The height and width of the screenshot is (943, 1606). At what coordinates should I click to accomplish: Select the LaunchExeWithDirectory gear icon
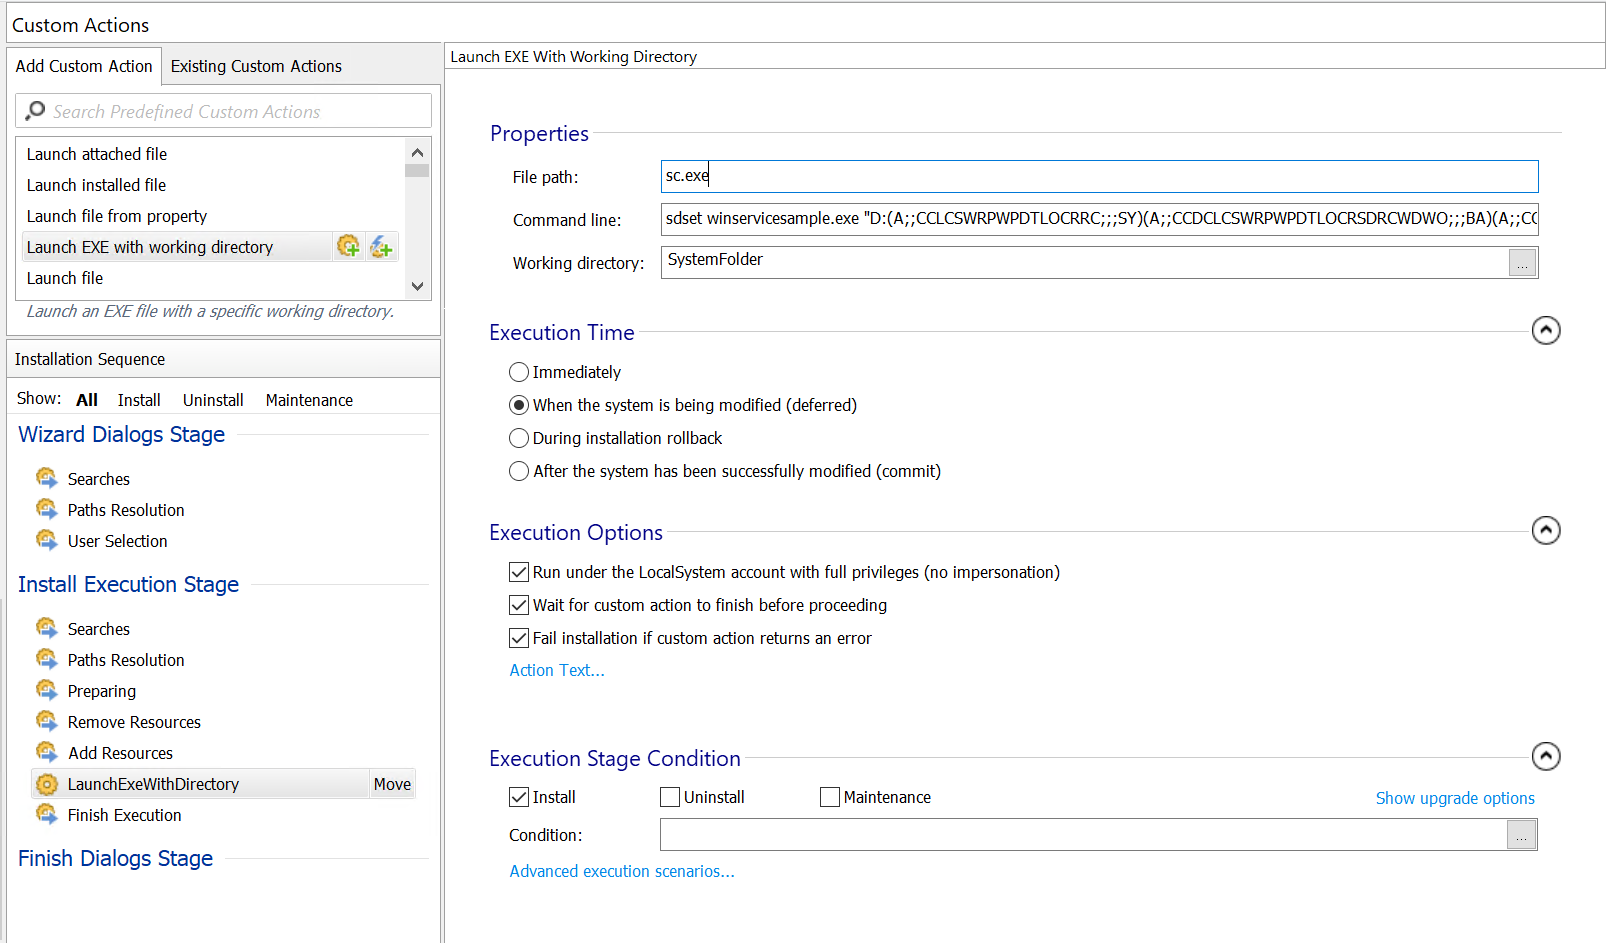click(x=47, y=784)
